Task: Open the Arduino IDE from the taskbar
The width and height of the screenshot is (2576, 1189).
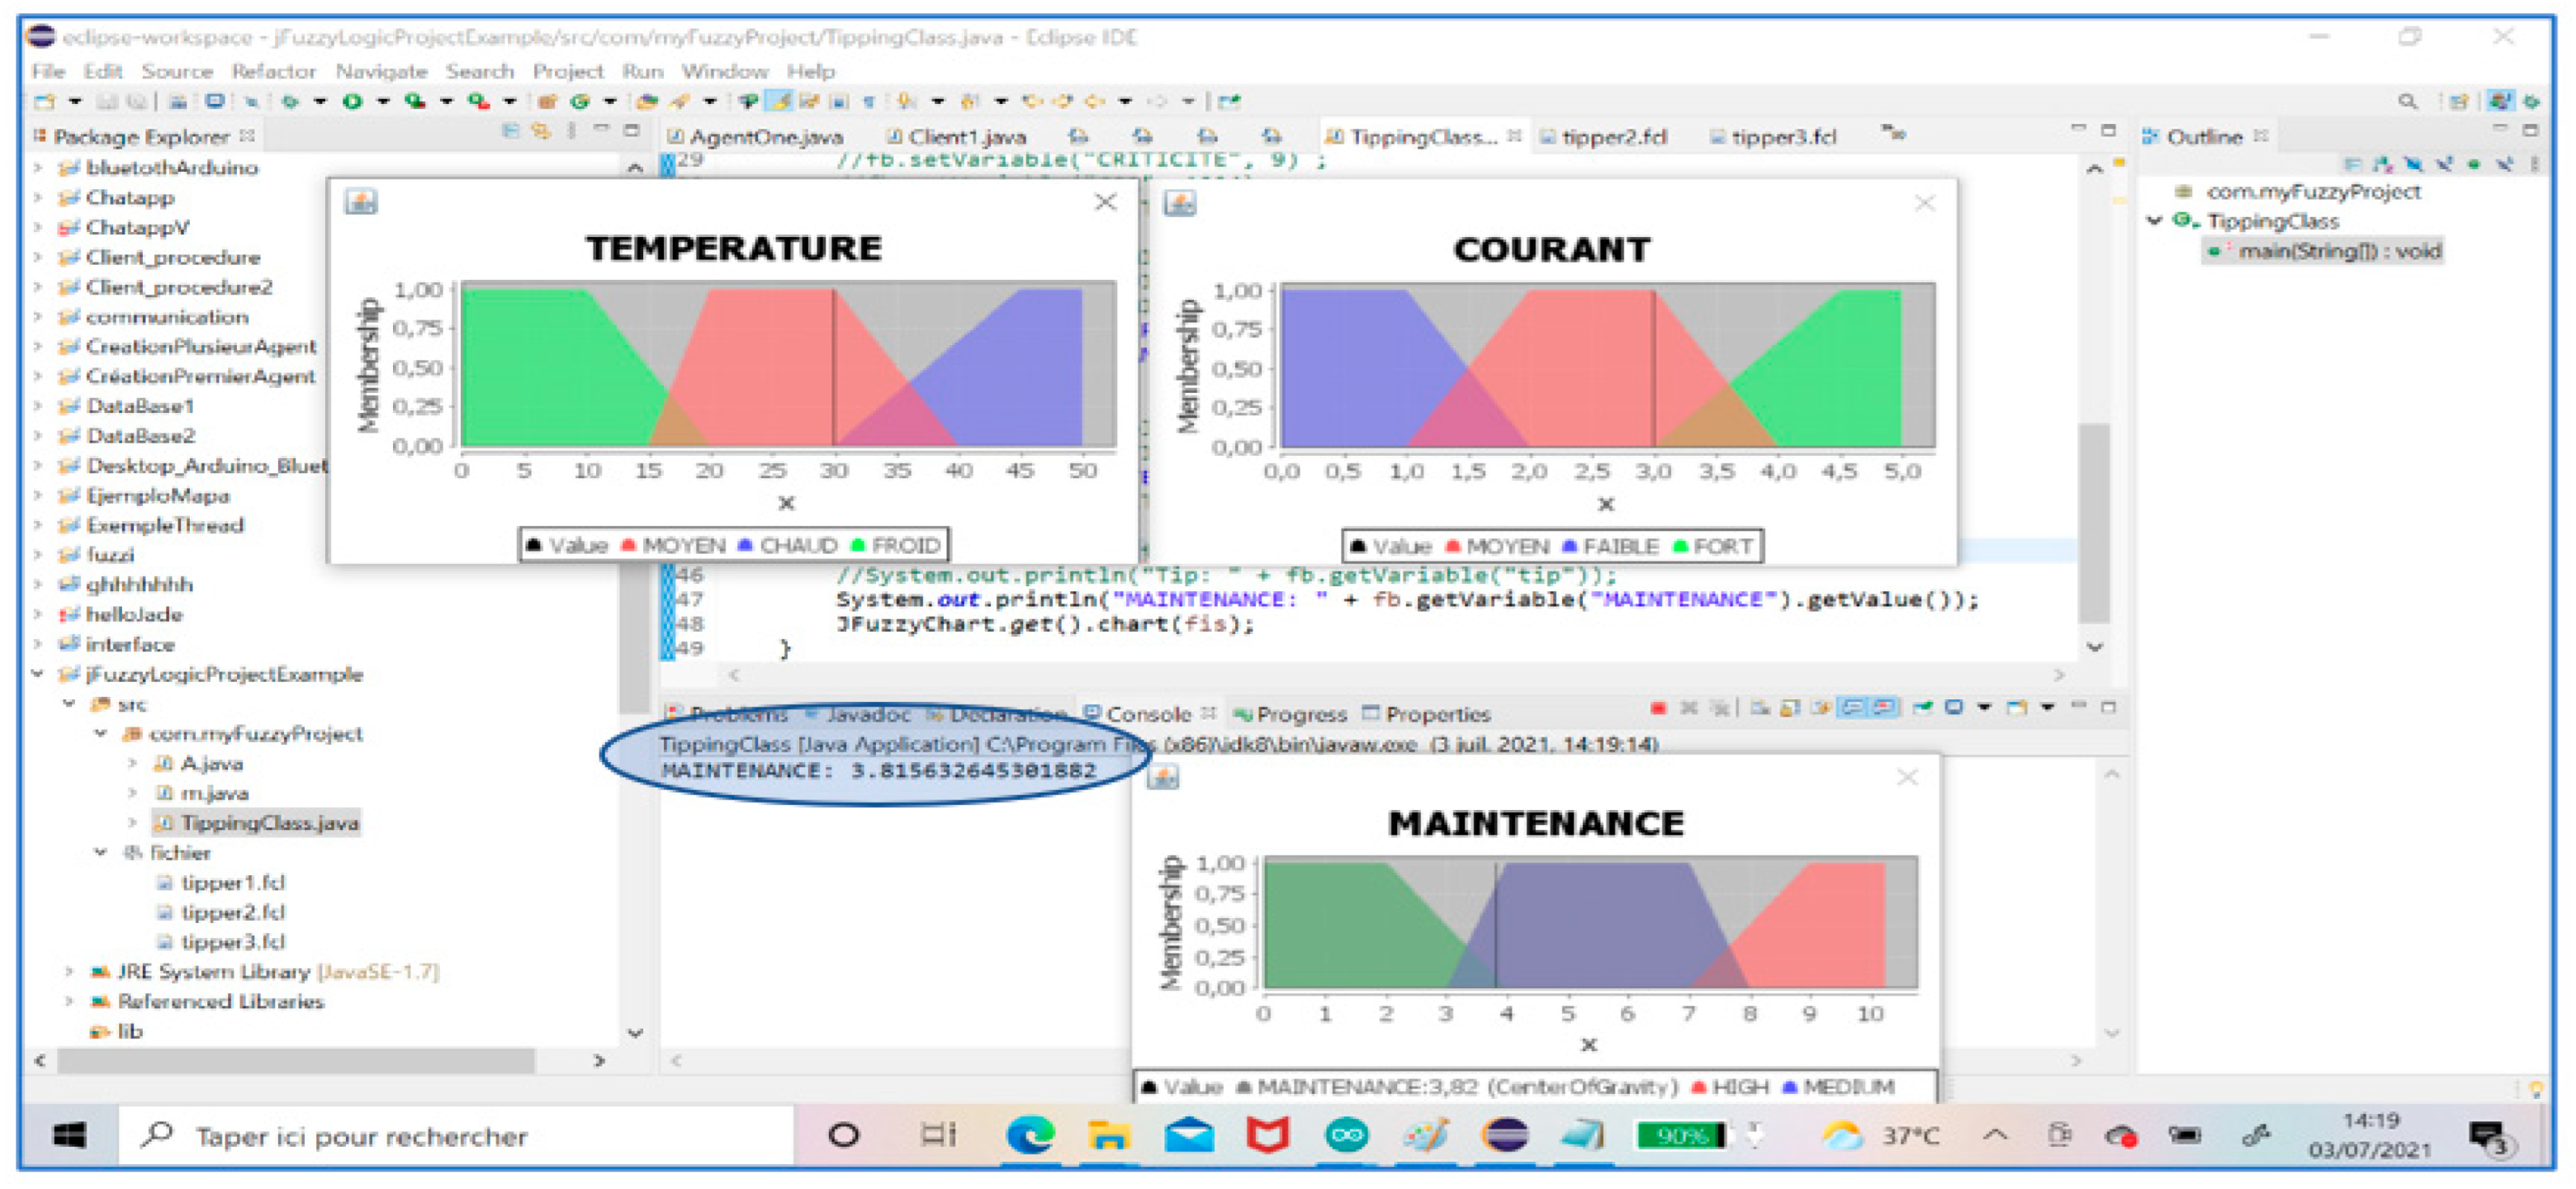Action: (x=1346, y=1135)
